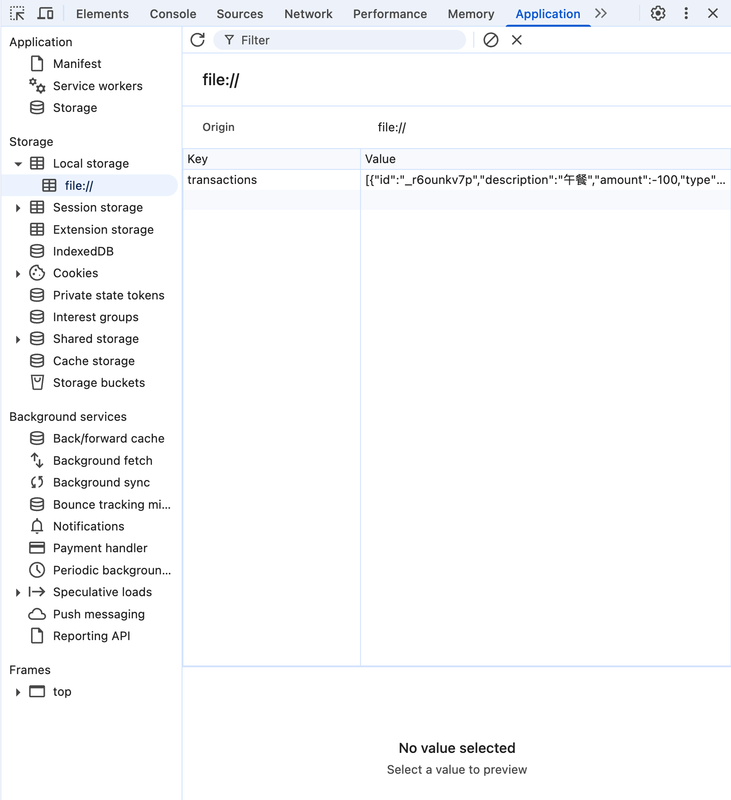This screenshot has width=731, height=800.
Task: Toggle the device toolbar icon
Action: tap(45, 13)
